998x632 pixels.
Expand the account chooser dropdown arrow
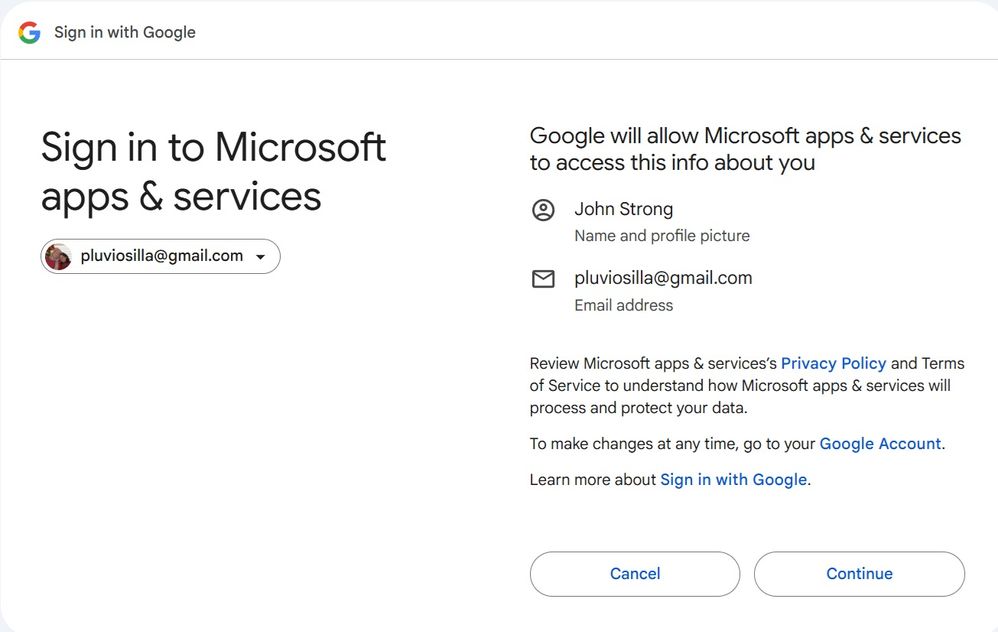point(261,257)
